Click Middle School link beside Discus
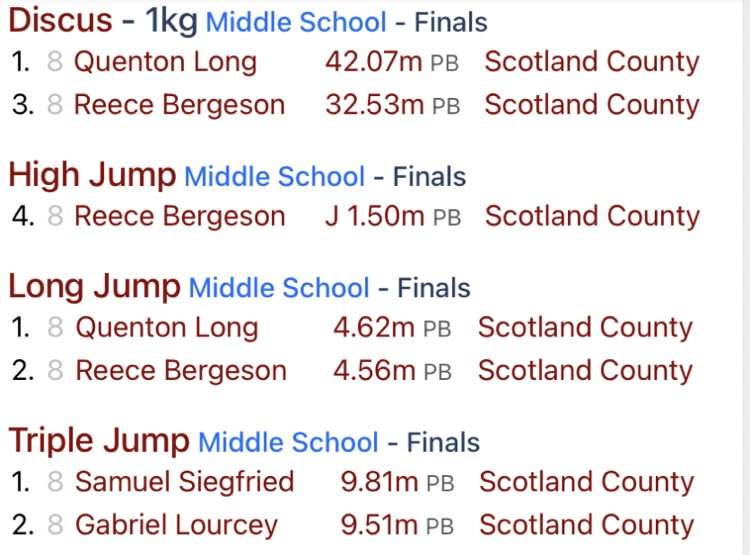Viewport: 750px width, 555px height. (296, 21)
